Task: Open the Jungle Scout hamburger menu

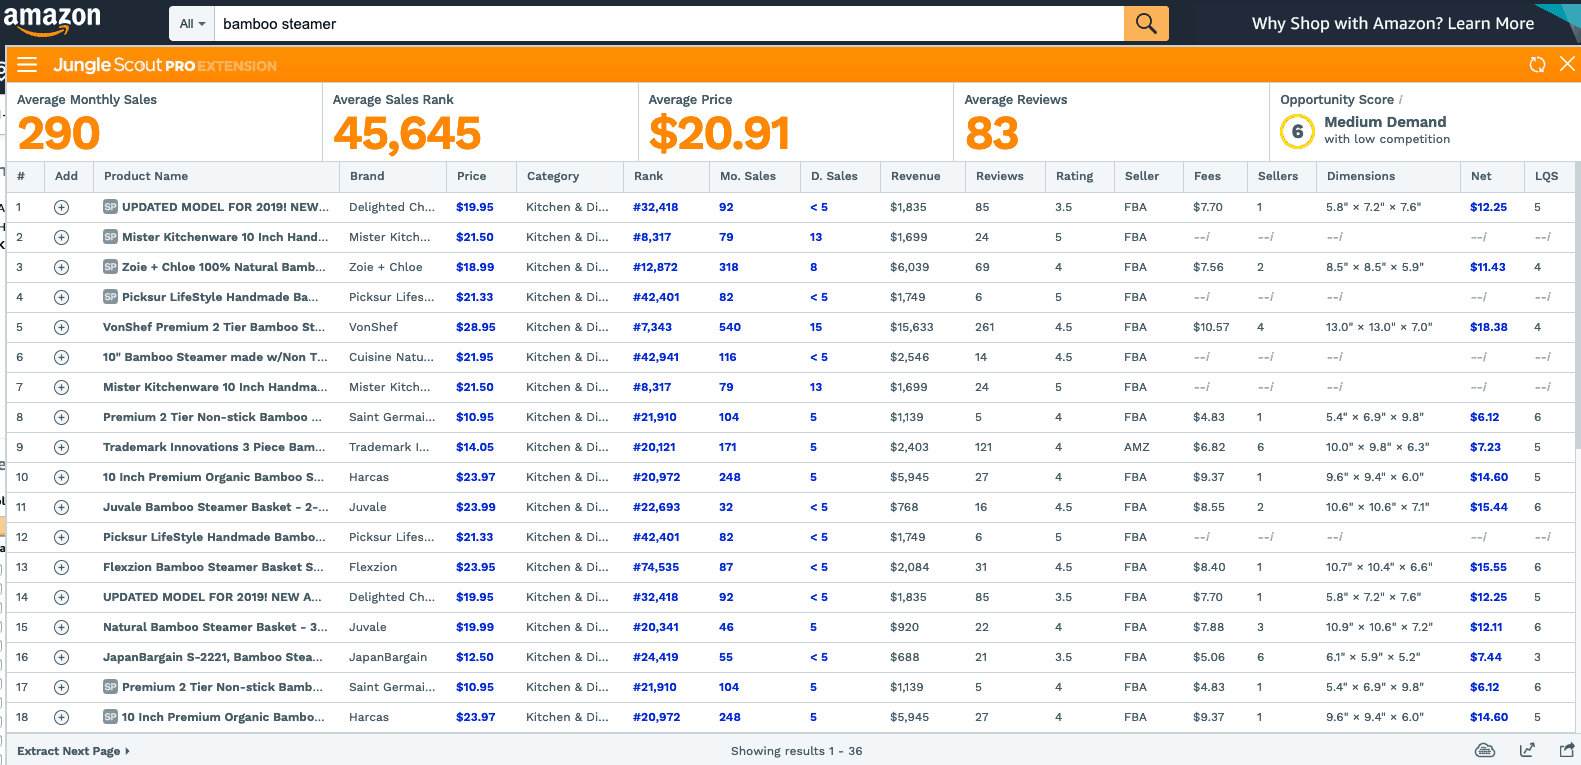Action: coord(27,65)
